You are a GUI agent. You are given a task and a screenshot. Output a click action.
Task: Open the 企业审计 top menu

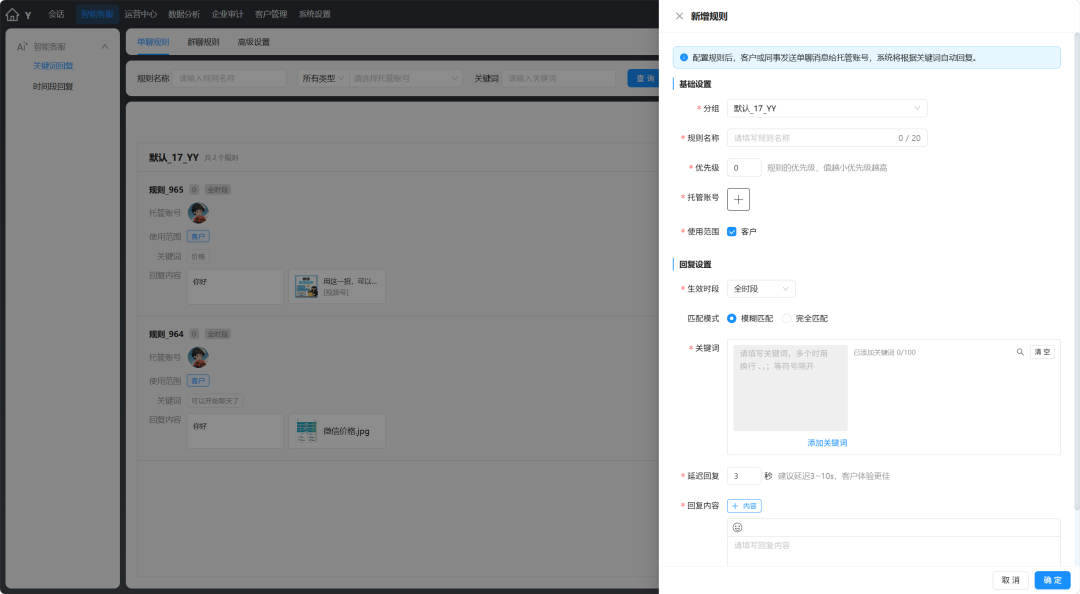227,14
